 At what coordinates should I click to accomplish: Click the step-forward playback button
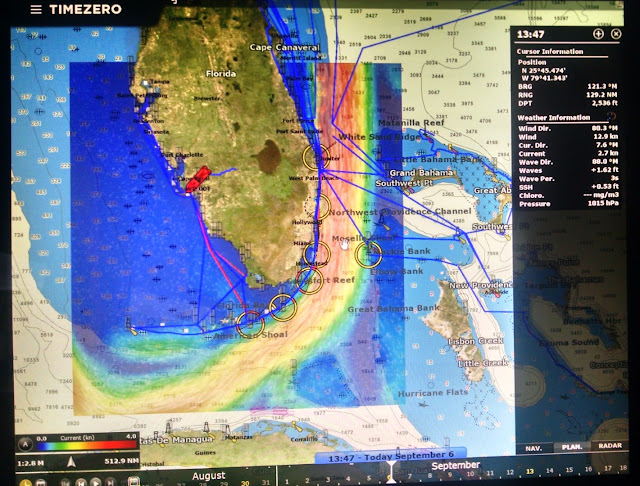[110, 482]
